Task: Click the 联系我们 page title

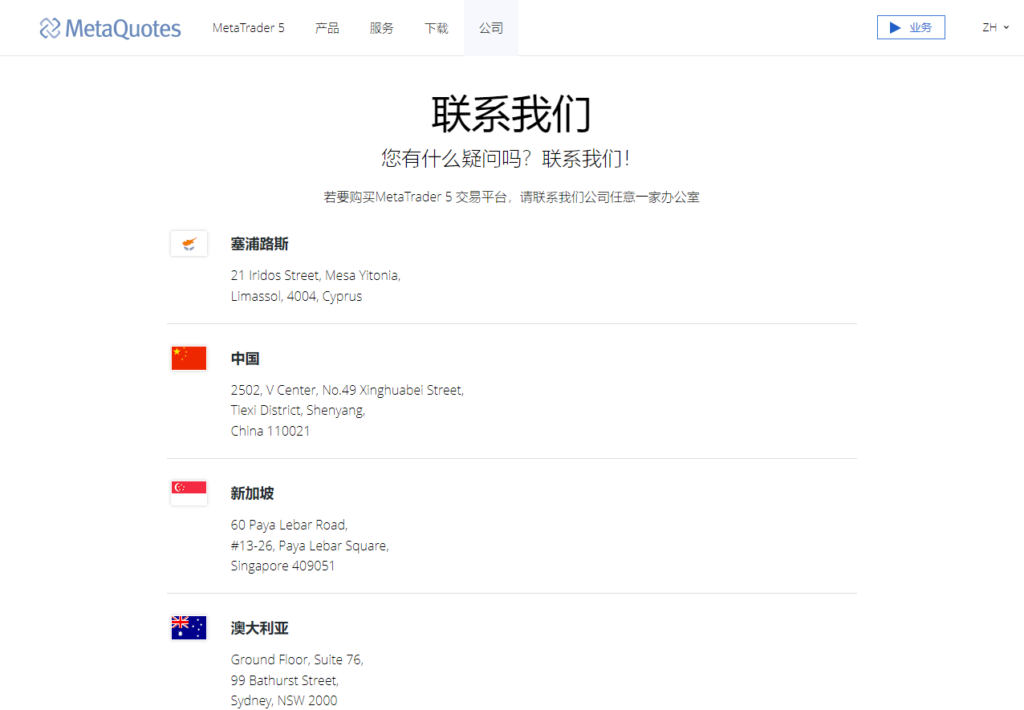Action: click(511, 114)
